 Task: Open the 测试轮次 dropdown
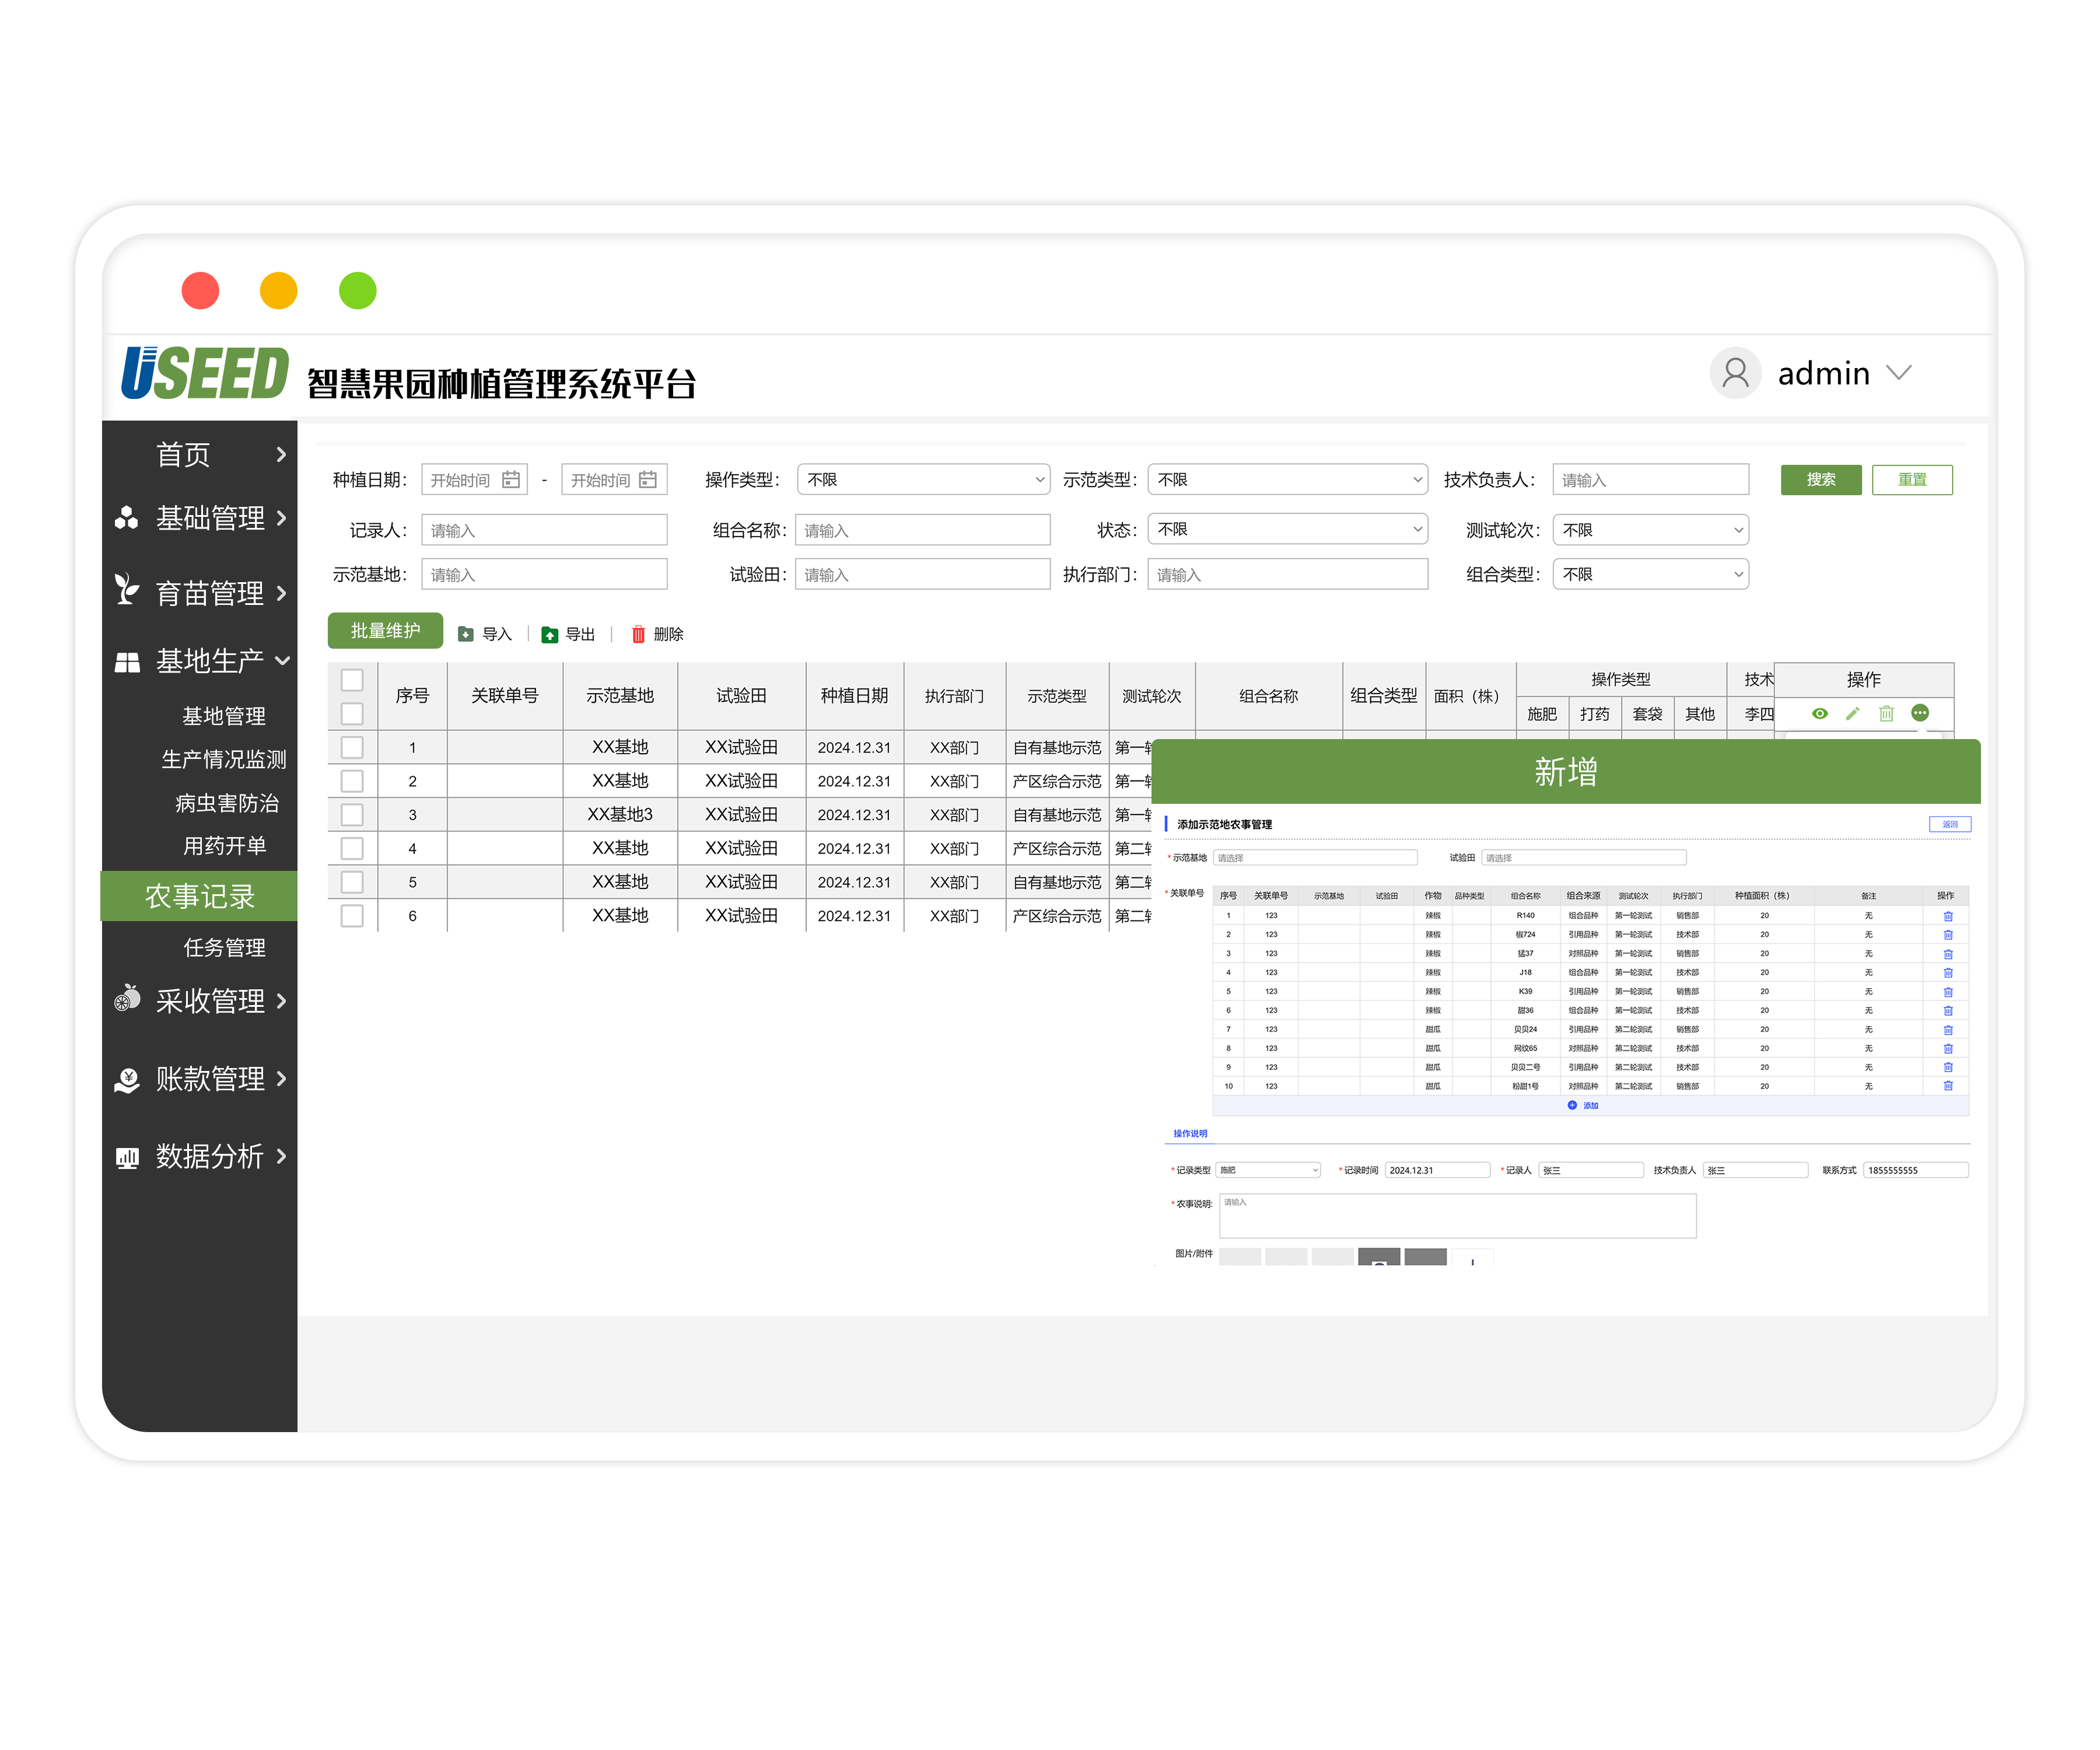[x=1650, y=530]
